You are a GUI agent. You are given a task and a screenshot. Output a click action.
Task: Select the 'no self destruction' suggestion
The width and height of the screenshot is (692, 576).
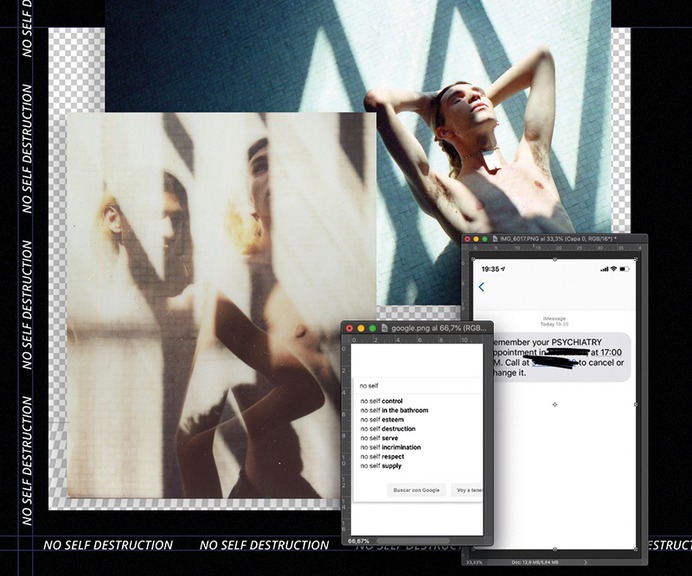tap(388, 429)
